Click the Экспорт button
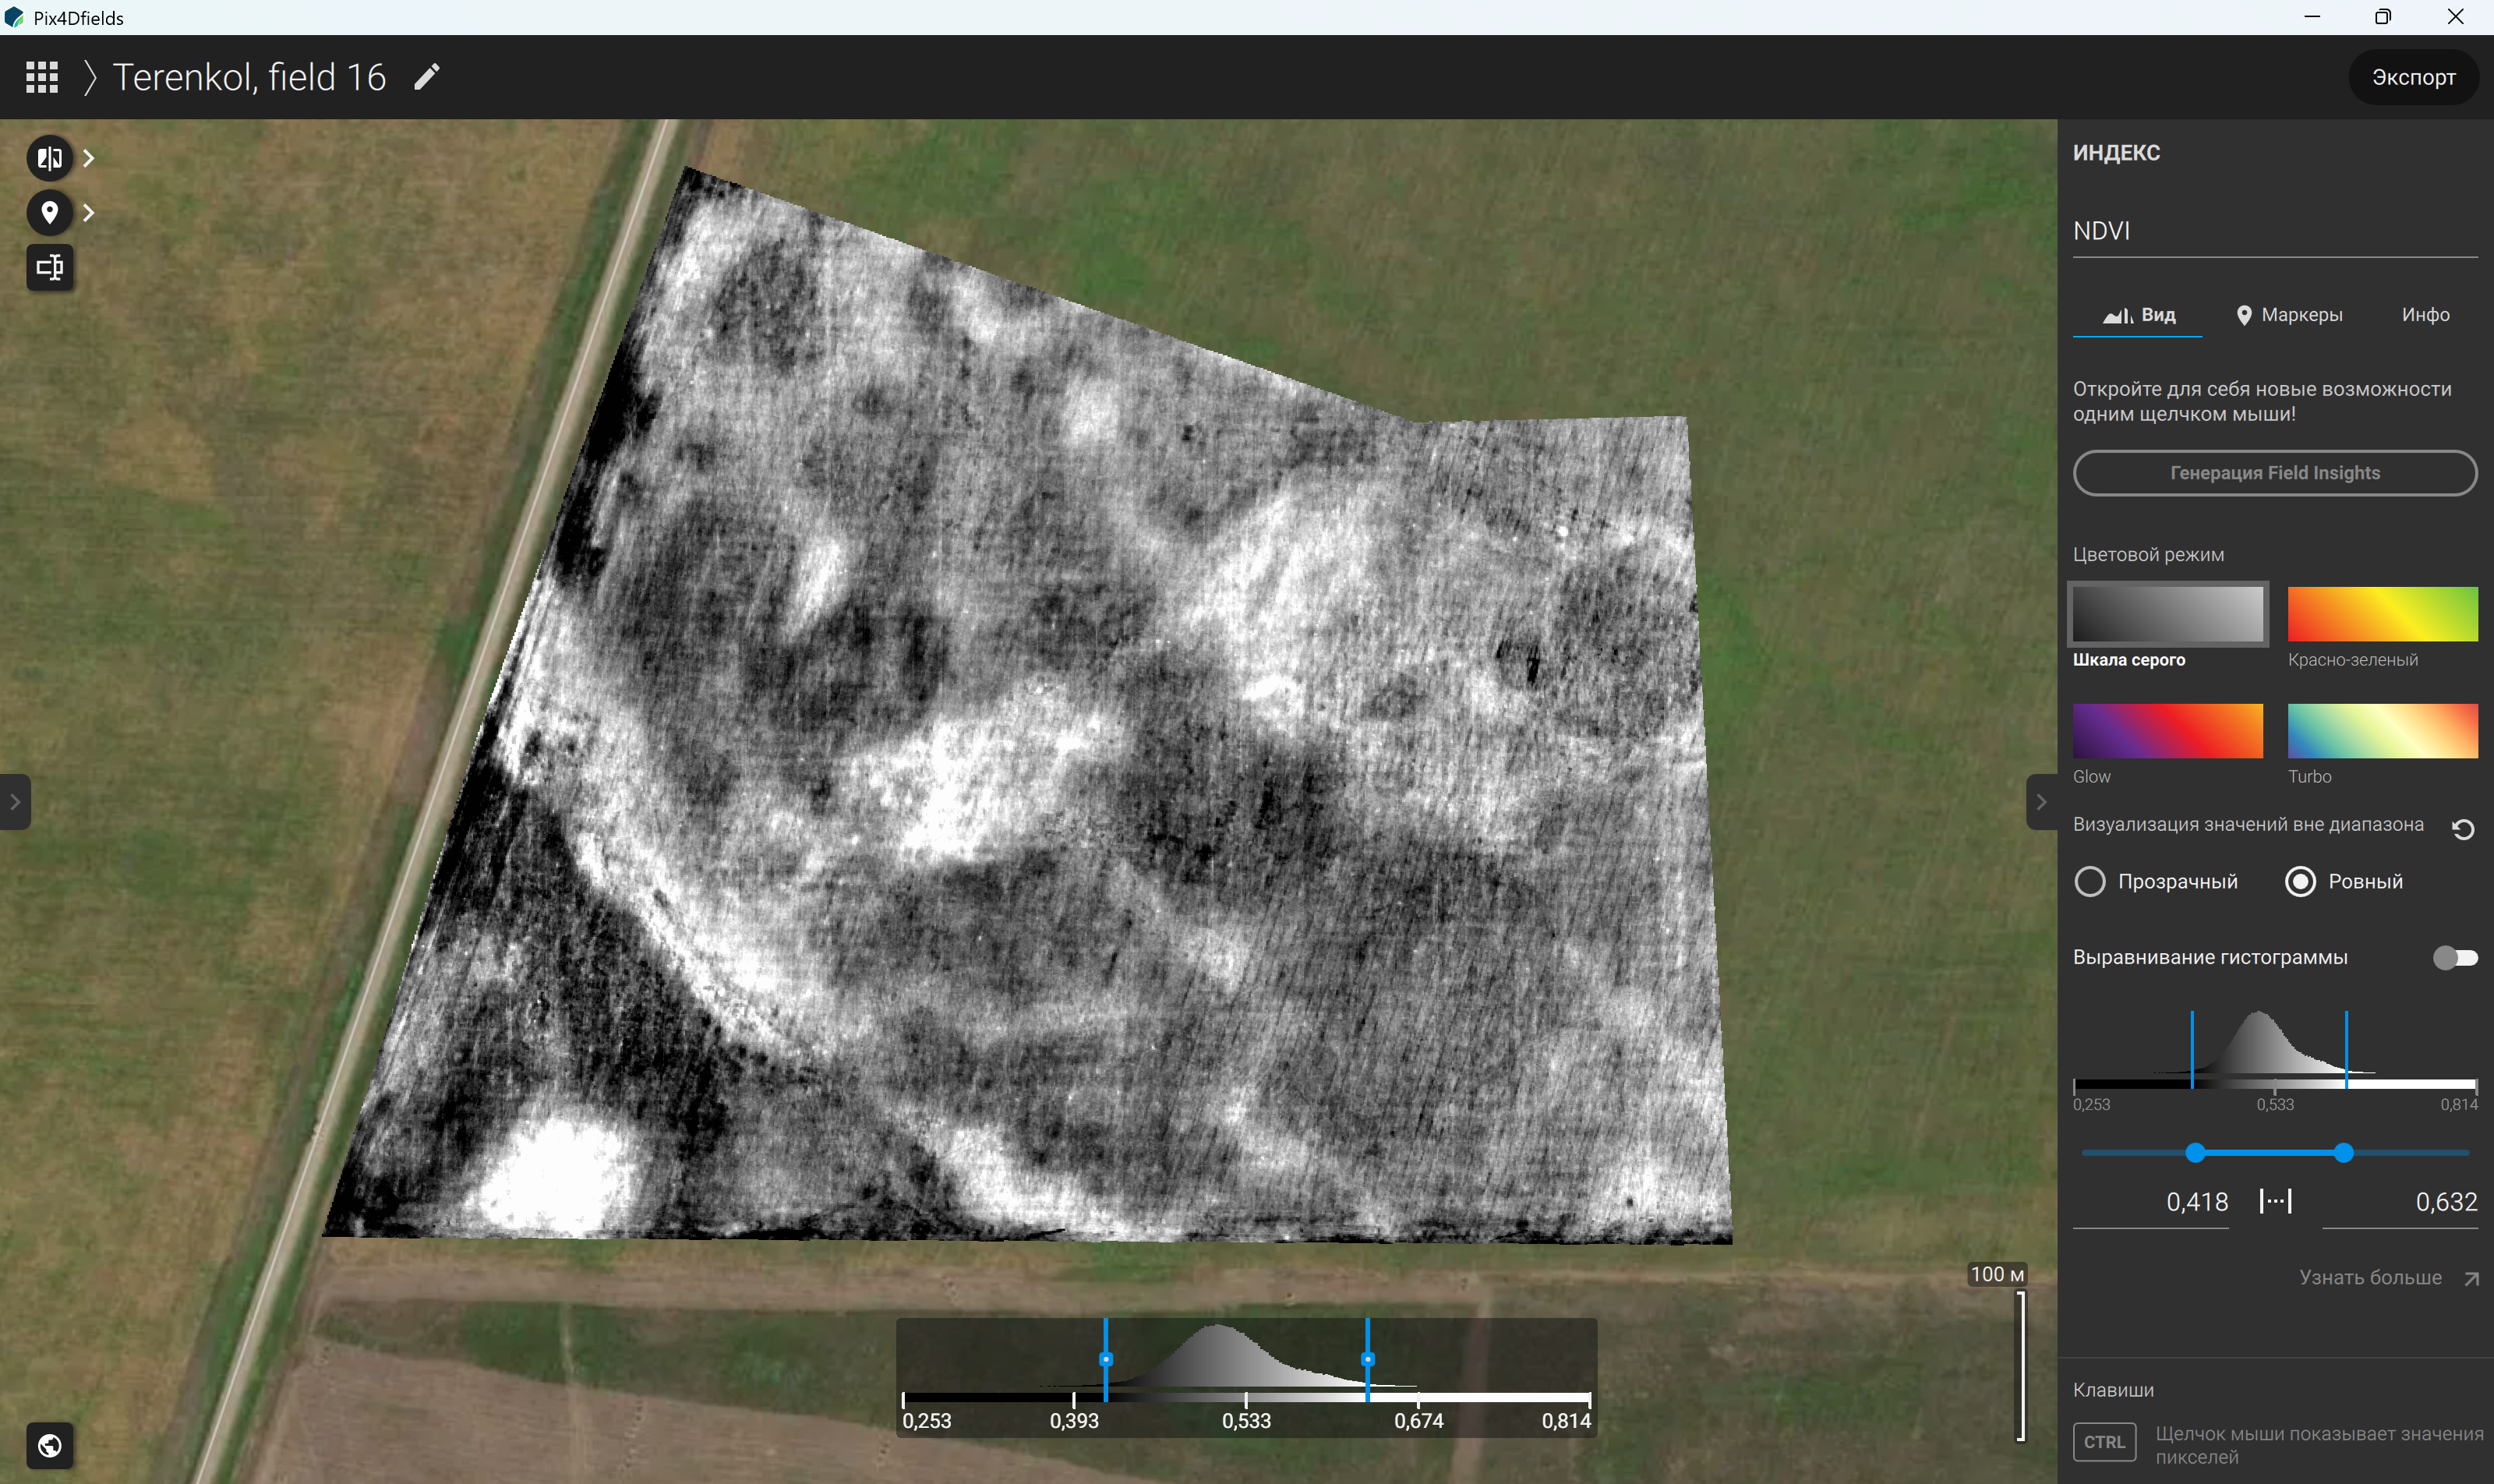This screenshot has width=2494, height=1484. coord(2413,77)
